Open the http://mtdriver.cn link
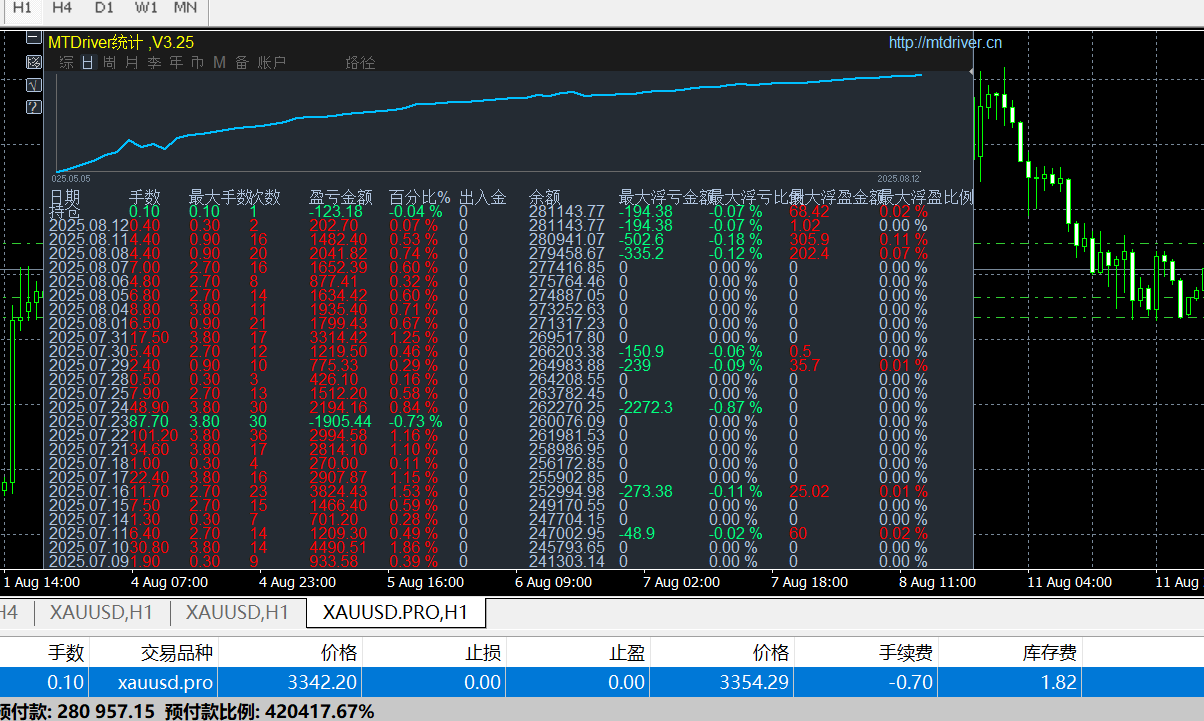 pyautogui.click(x=945, y=42)
